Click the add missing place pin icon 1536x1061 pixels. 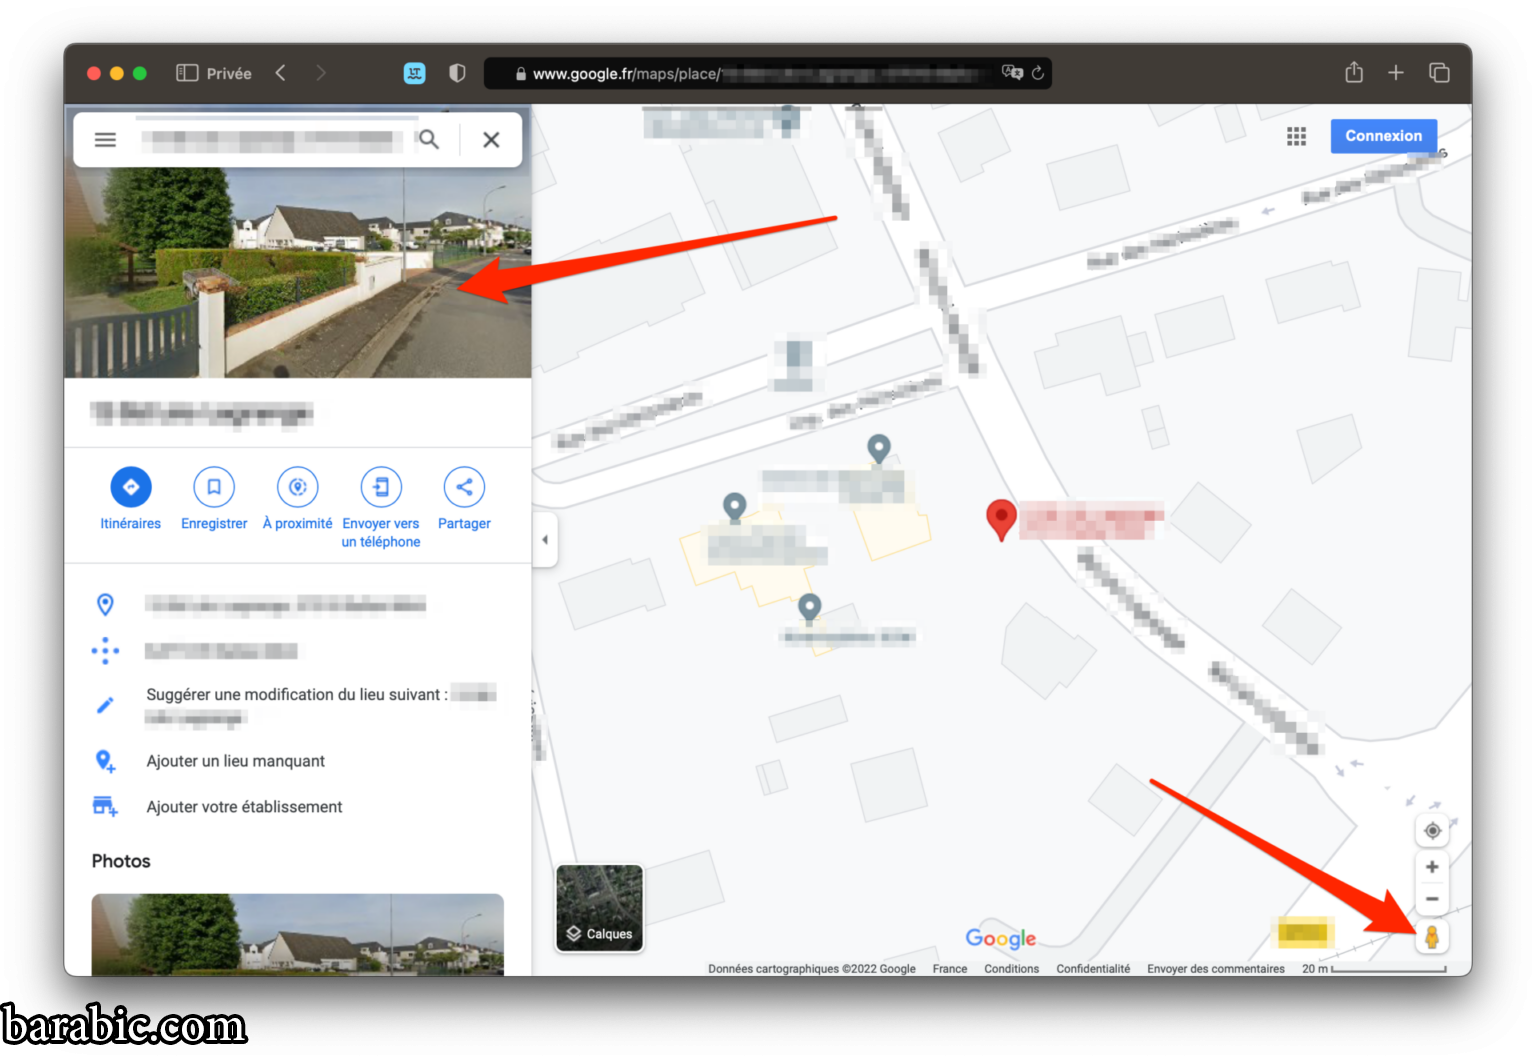click(x=105, y=761)
